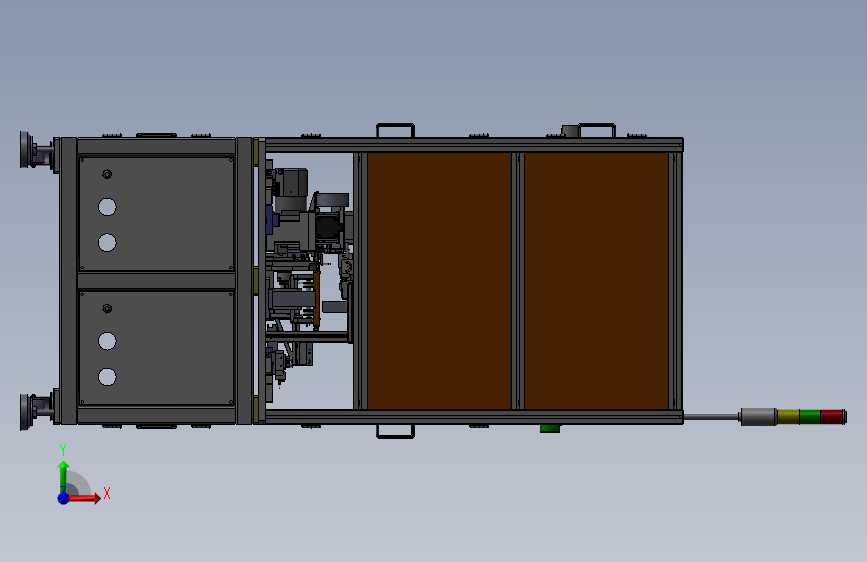Select the small green button on the lower rail
Viewport: 867px width, 562px height.
(550, 428)
